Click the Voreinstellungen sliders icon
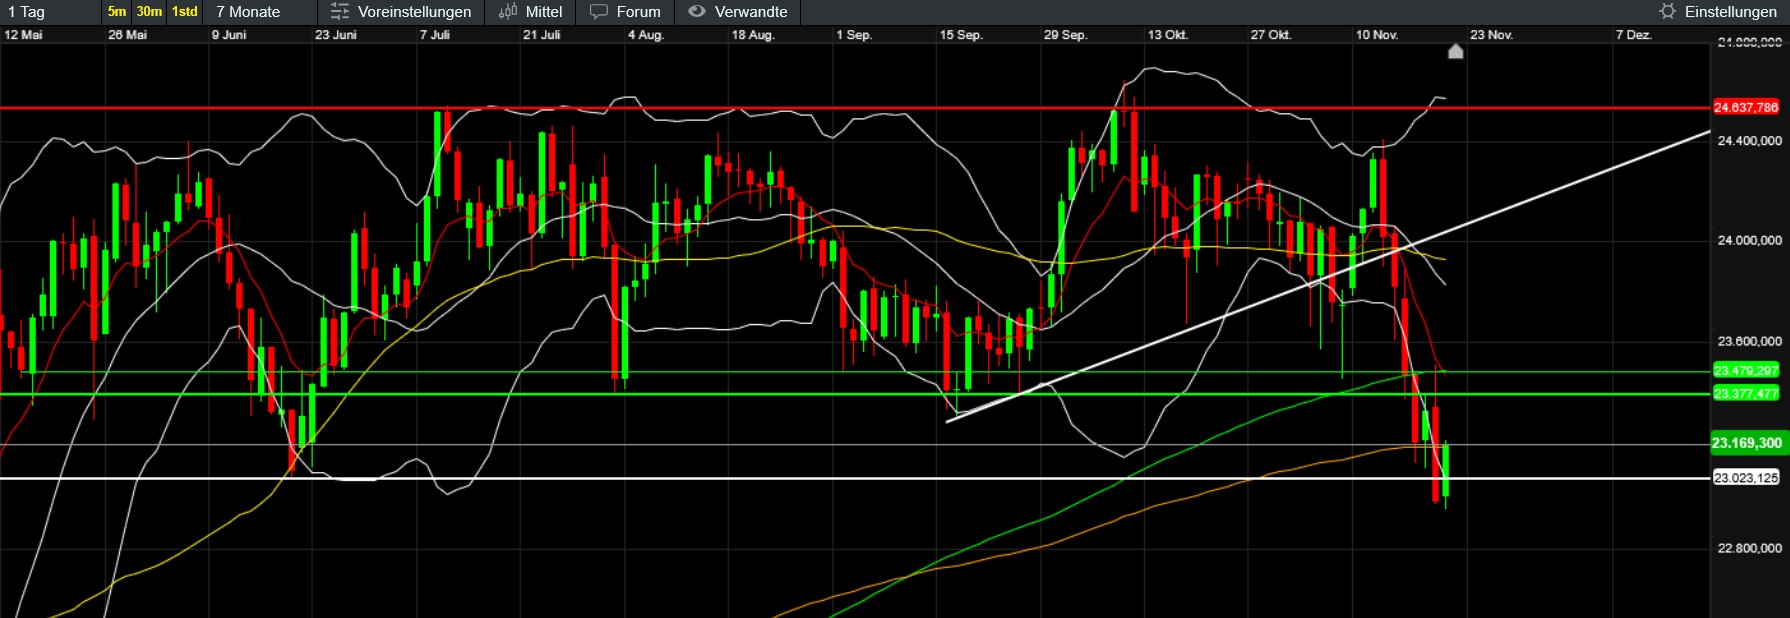 click(x=340, y=12)
